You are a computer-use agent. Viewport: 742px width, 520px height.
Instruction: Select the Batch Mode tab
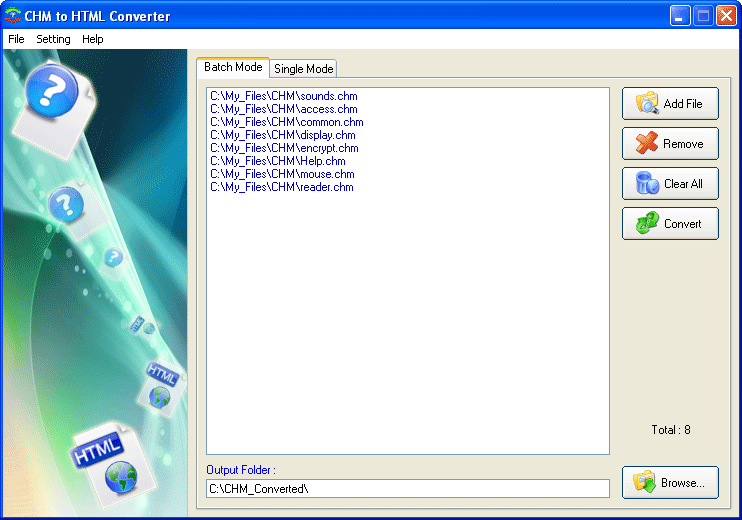pos(233,67)
